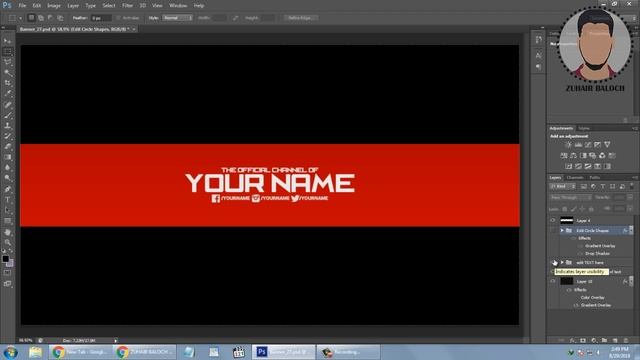640x360 pixels.
Task: Collapse effects on Edit Circle Shapes layer
Action: coord(631,231)
